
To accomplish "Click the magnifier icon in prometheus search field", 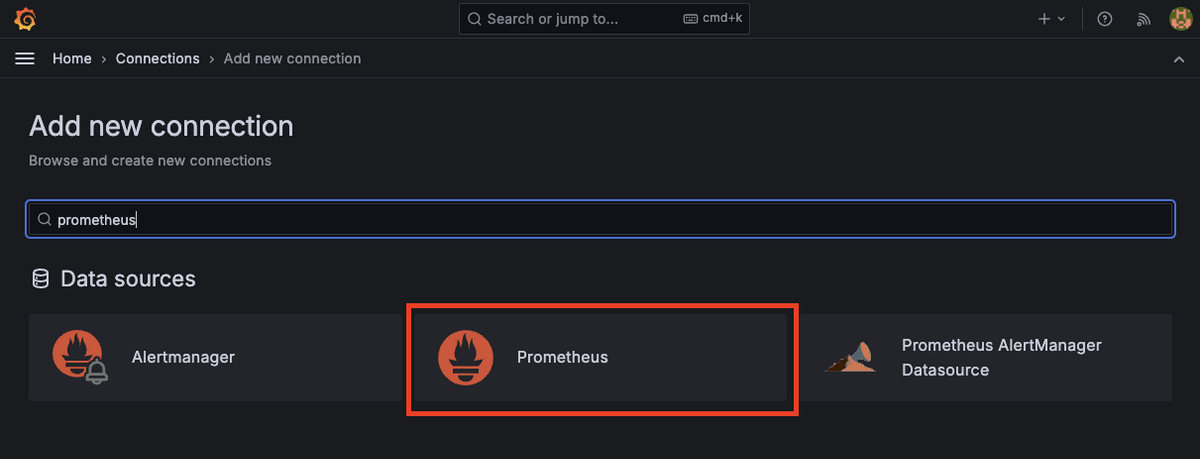I will pyautogui.click(x=44, y=219).
